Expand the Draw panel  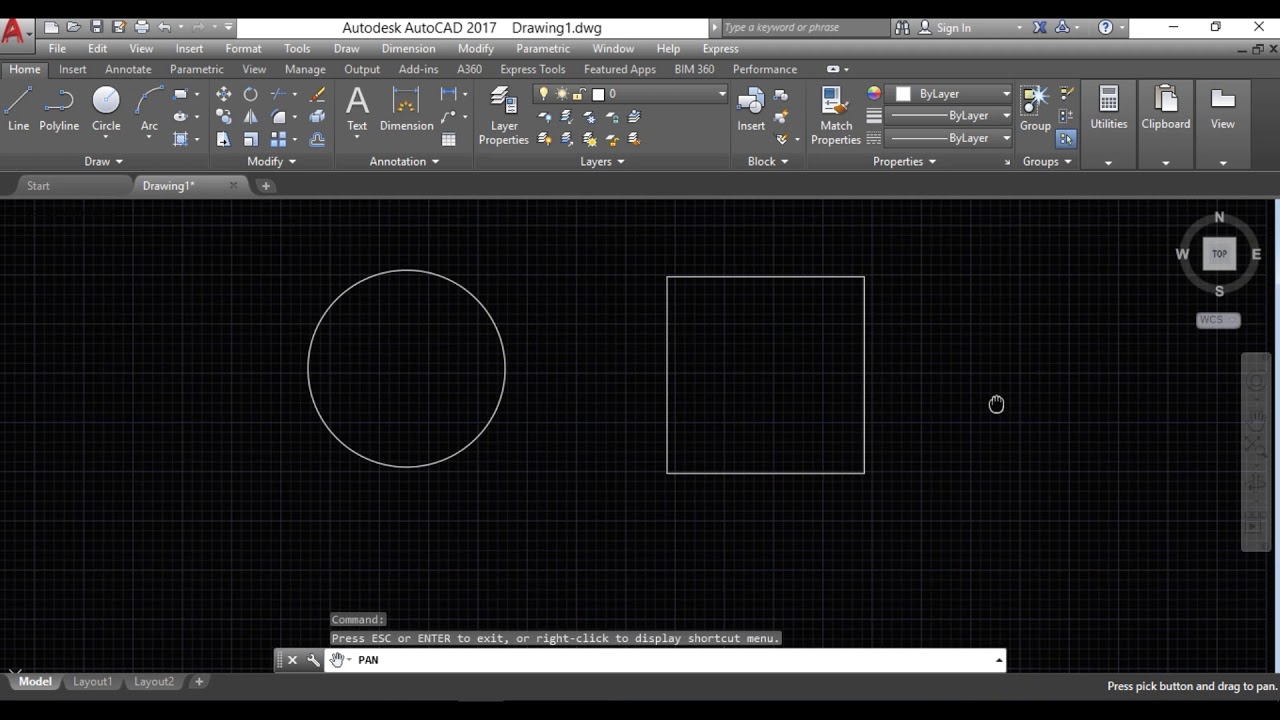point(104,161)
